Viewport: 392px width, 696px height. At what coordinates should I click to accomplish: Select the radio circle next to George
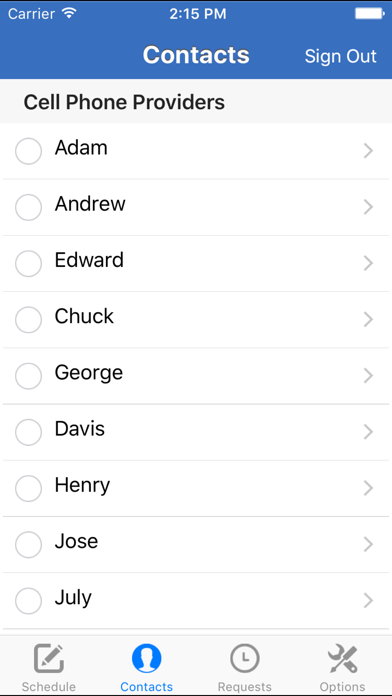point(28,376)
